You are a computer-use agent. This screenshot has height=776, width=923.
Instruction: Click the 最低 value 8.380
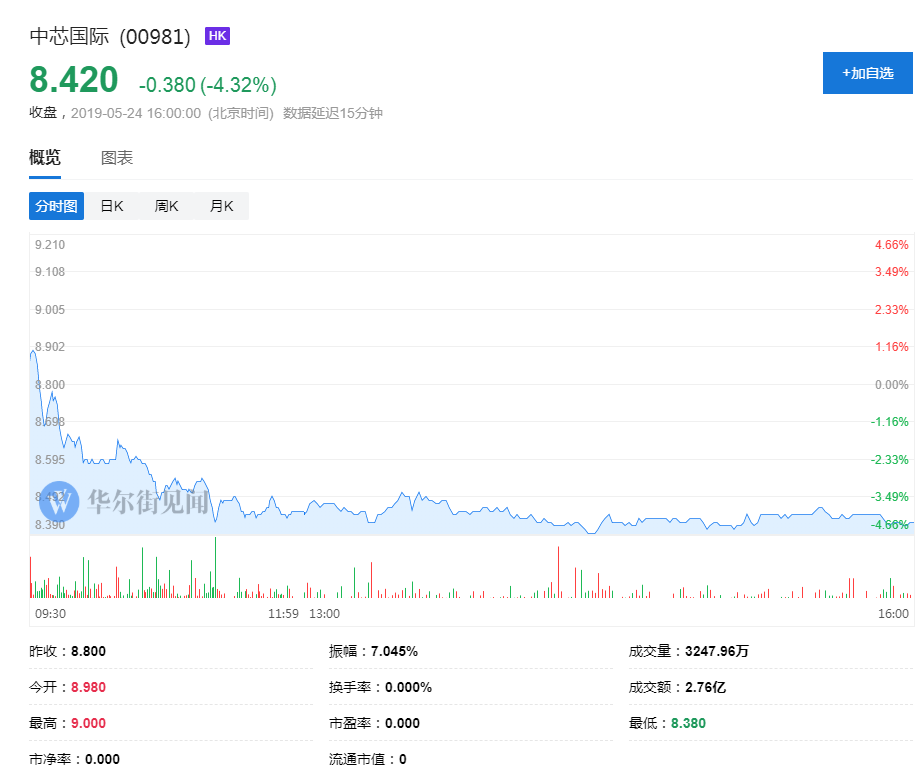(688, 723)
